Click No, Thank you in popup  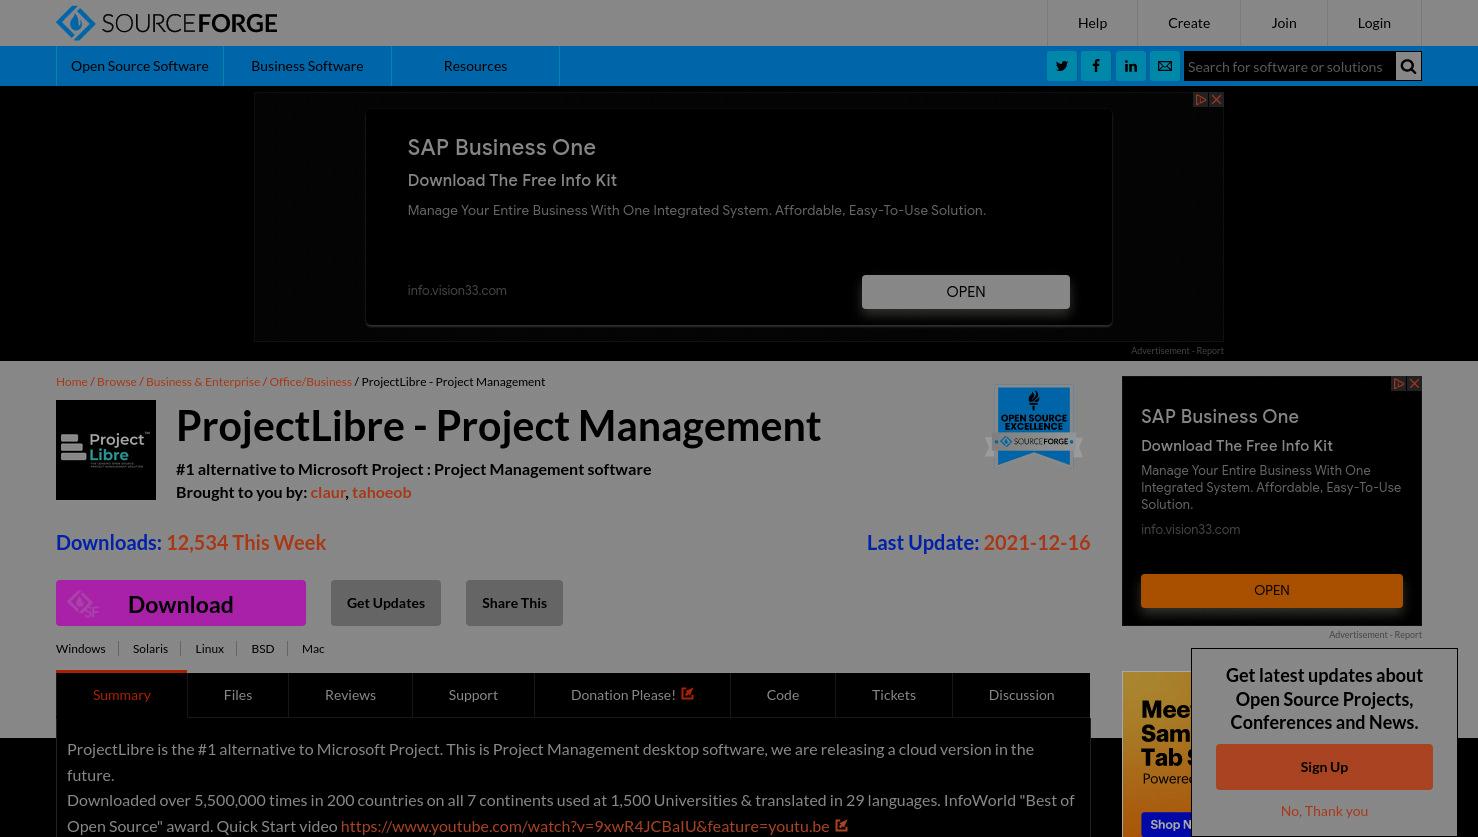coord(1324,811)
